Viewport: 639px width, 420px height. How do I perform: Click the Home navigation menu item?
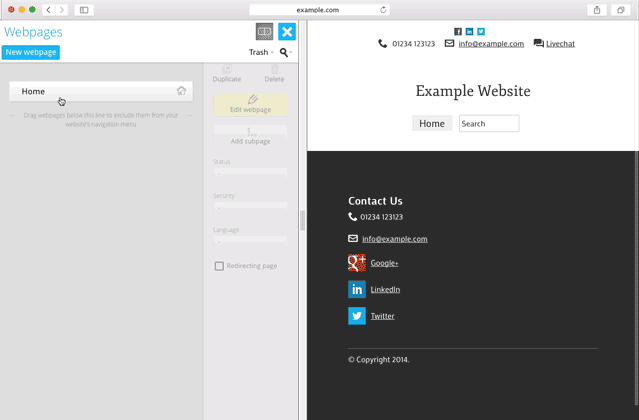[x=432, y=123]
